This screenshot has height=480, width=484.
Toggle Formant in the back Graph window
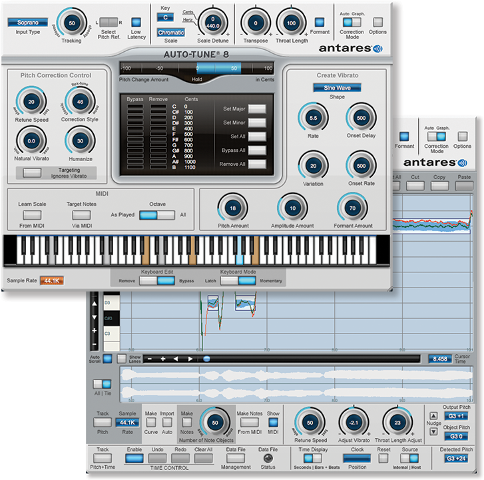click(x=404, y=136)
